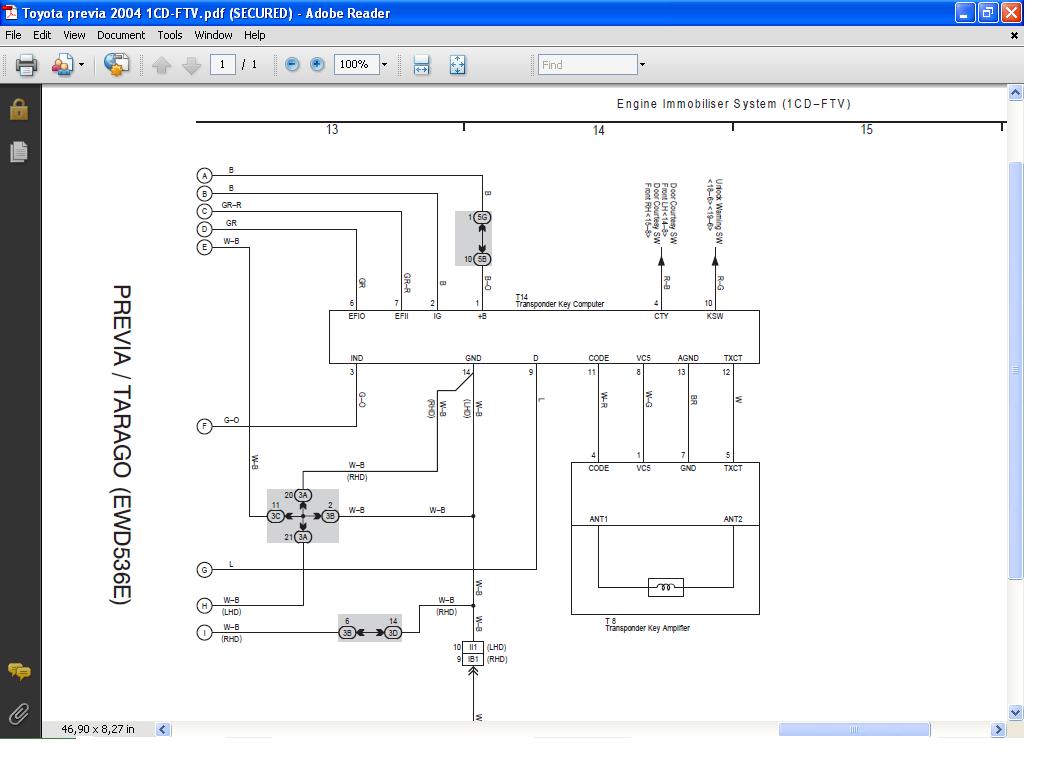1037x778 pixels.
Task: Expand the collaborate icon dropdown arrow
Action: pyautogui.click(x=82, y=66)
